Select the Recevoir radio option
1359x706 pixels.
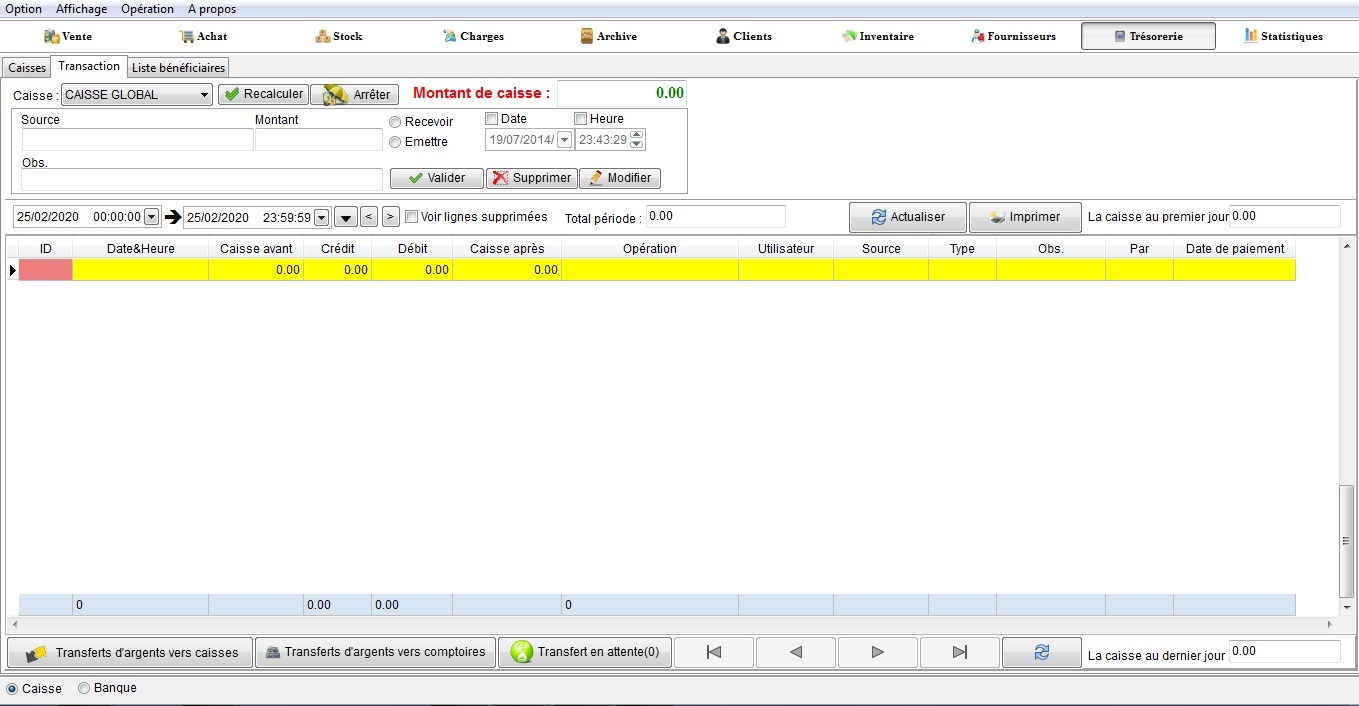click(x=396, y=122)
